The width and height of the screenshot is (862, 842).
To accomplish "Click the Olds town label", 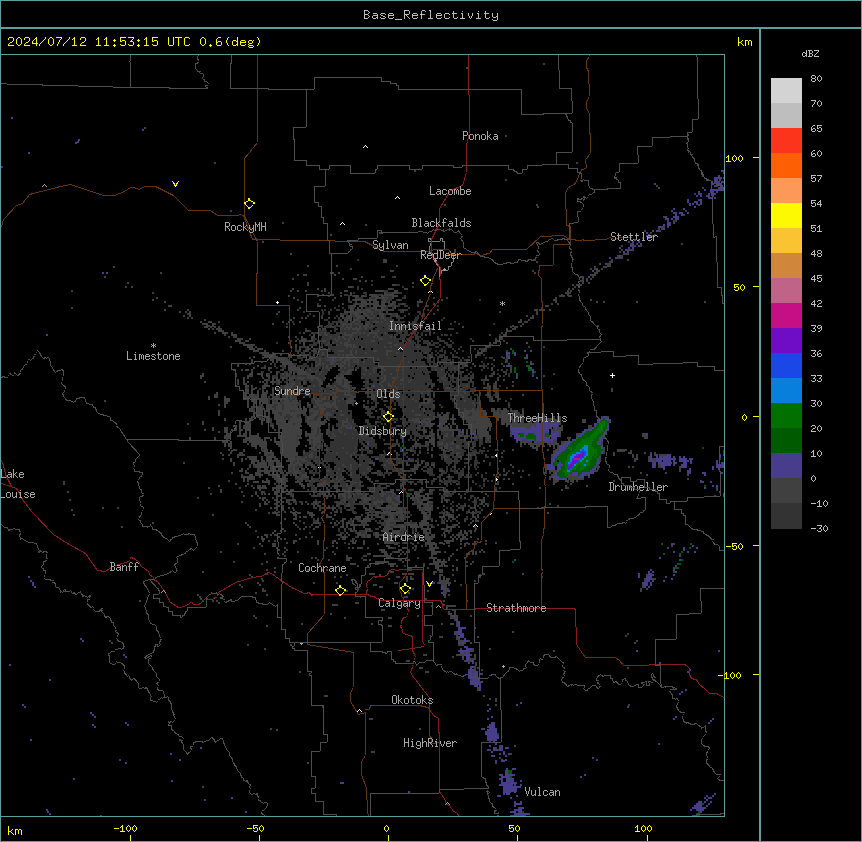I will [x=388, y=394].
